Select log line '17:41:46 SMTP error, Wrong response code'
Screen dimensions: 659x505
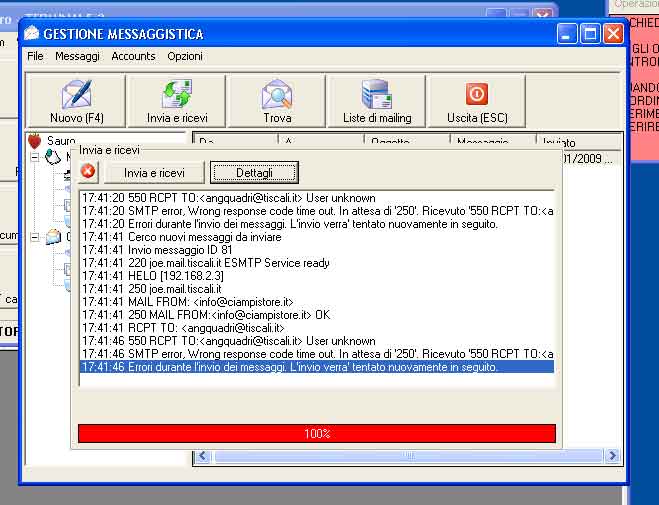click(x=317, y=354)
